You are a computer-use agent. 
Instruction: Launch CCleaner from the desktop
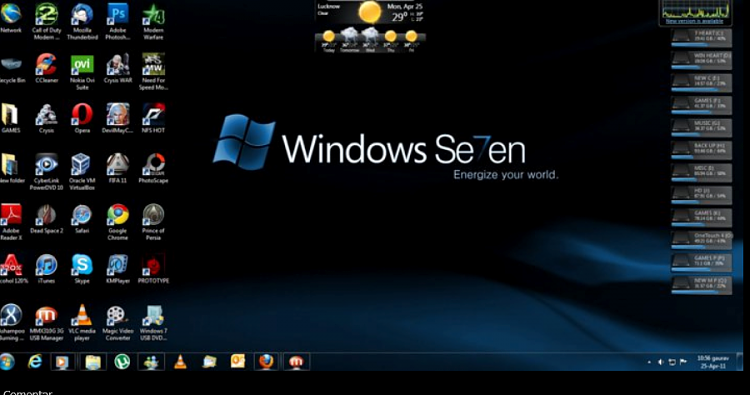pyautogui.click(x=46, y=69)
